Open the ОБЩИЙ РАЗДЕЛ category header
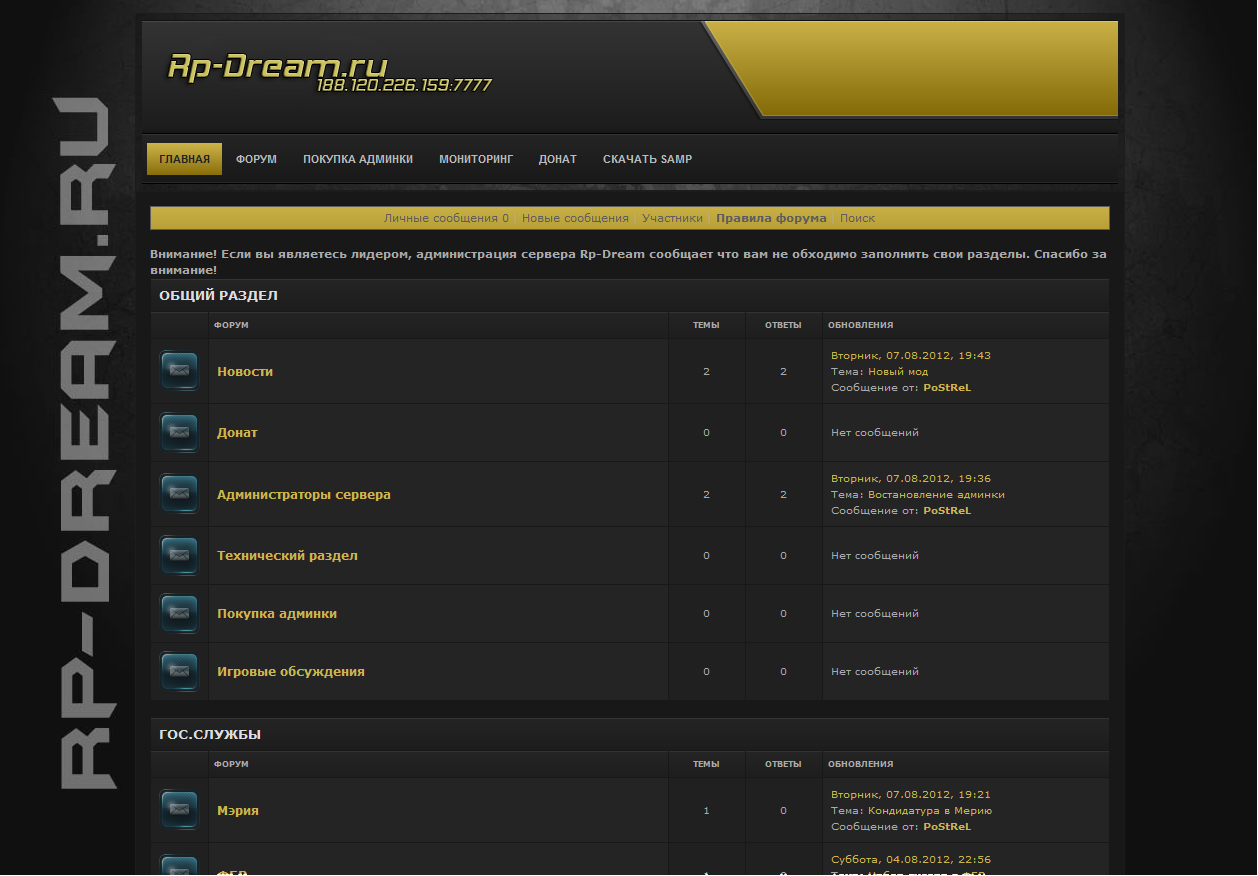Viewport: 1258px width, 876px height. [218, 296]
